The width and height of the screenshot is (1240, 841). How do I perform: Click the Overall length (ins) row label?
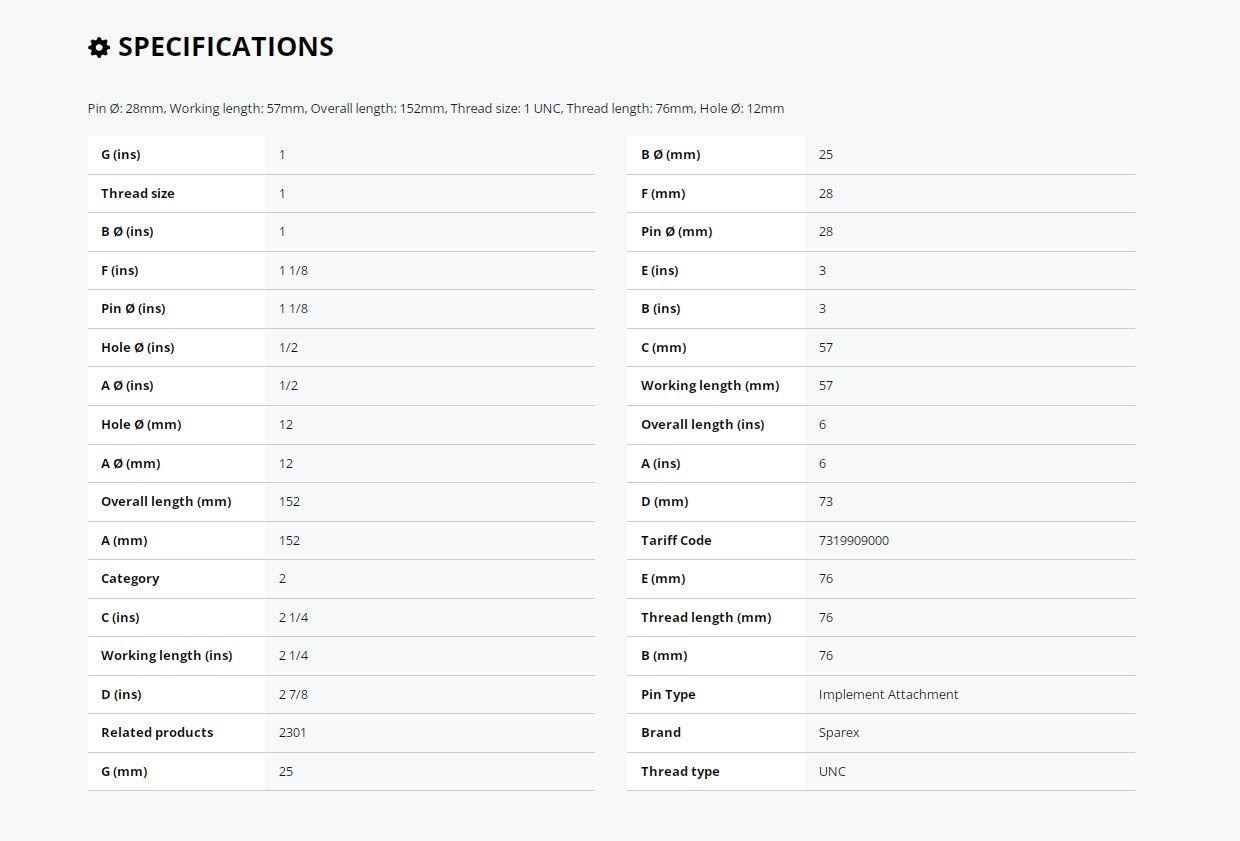click(702, 424)
